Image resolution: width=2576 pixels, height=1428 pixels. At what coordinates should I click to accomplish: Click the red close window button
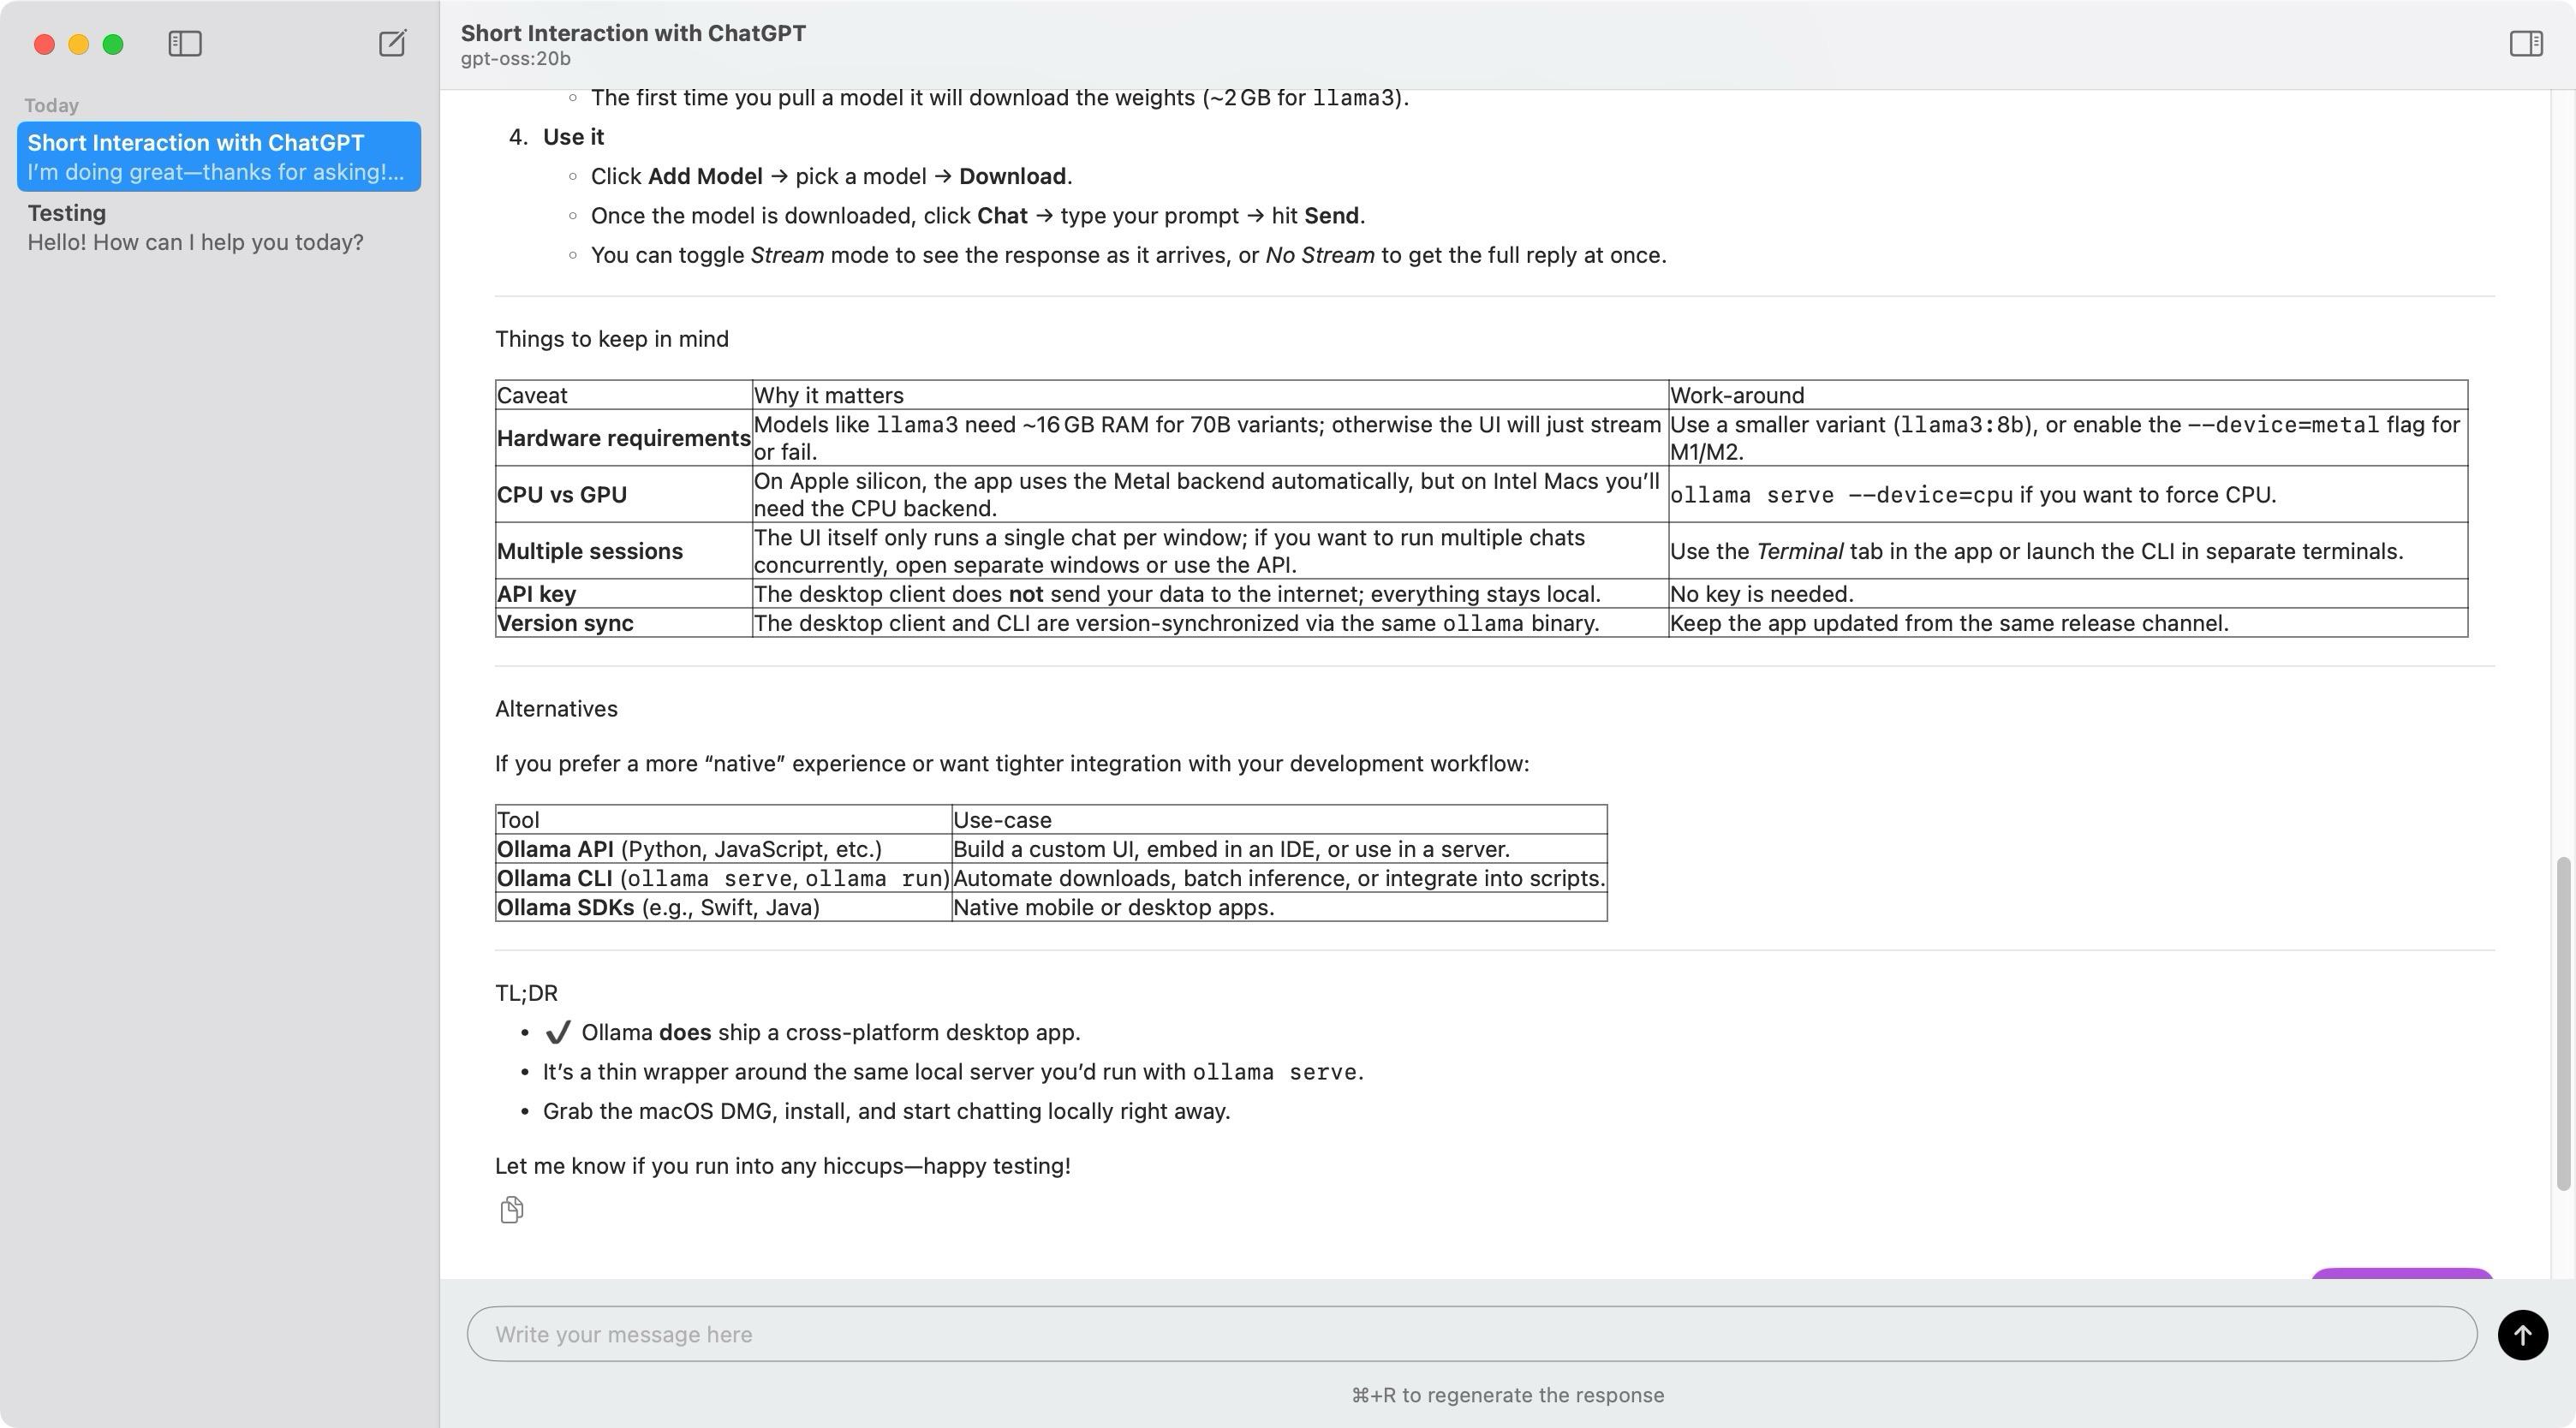44,44
